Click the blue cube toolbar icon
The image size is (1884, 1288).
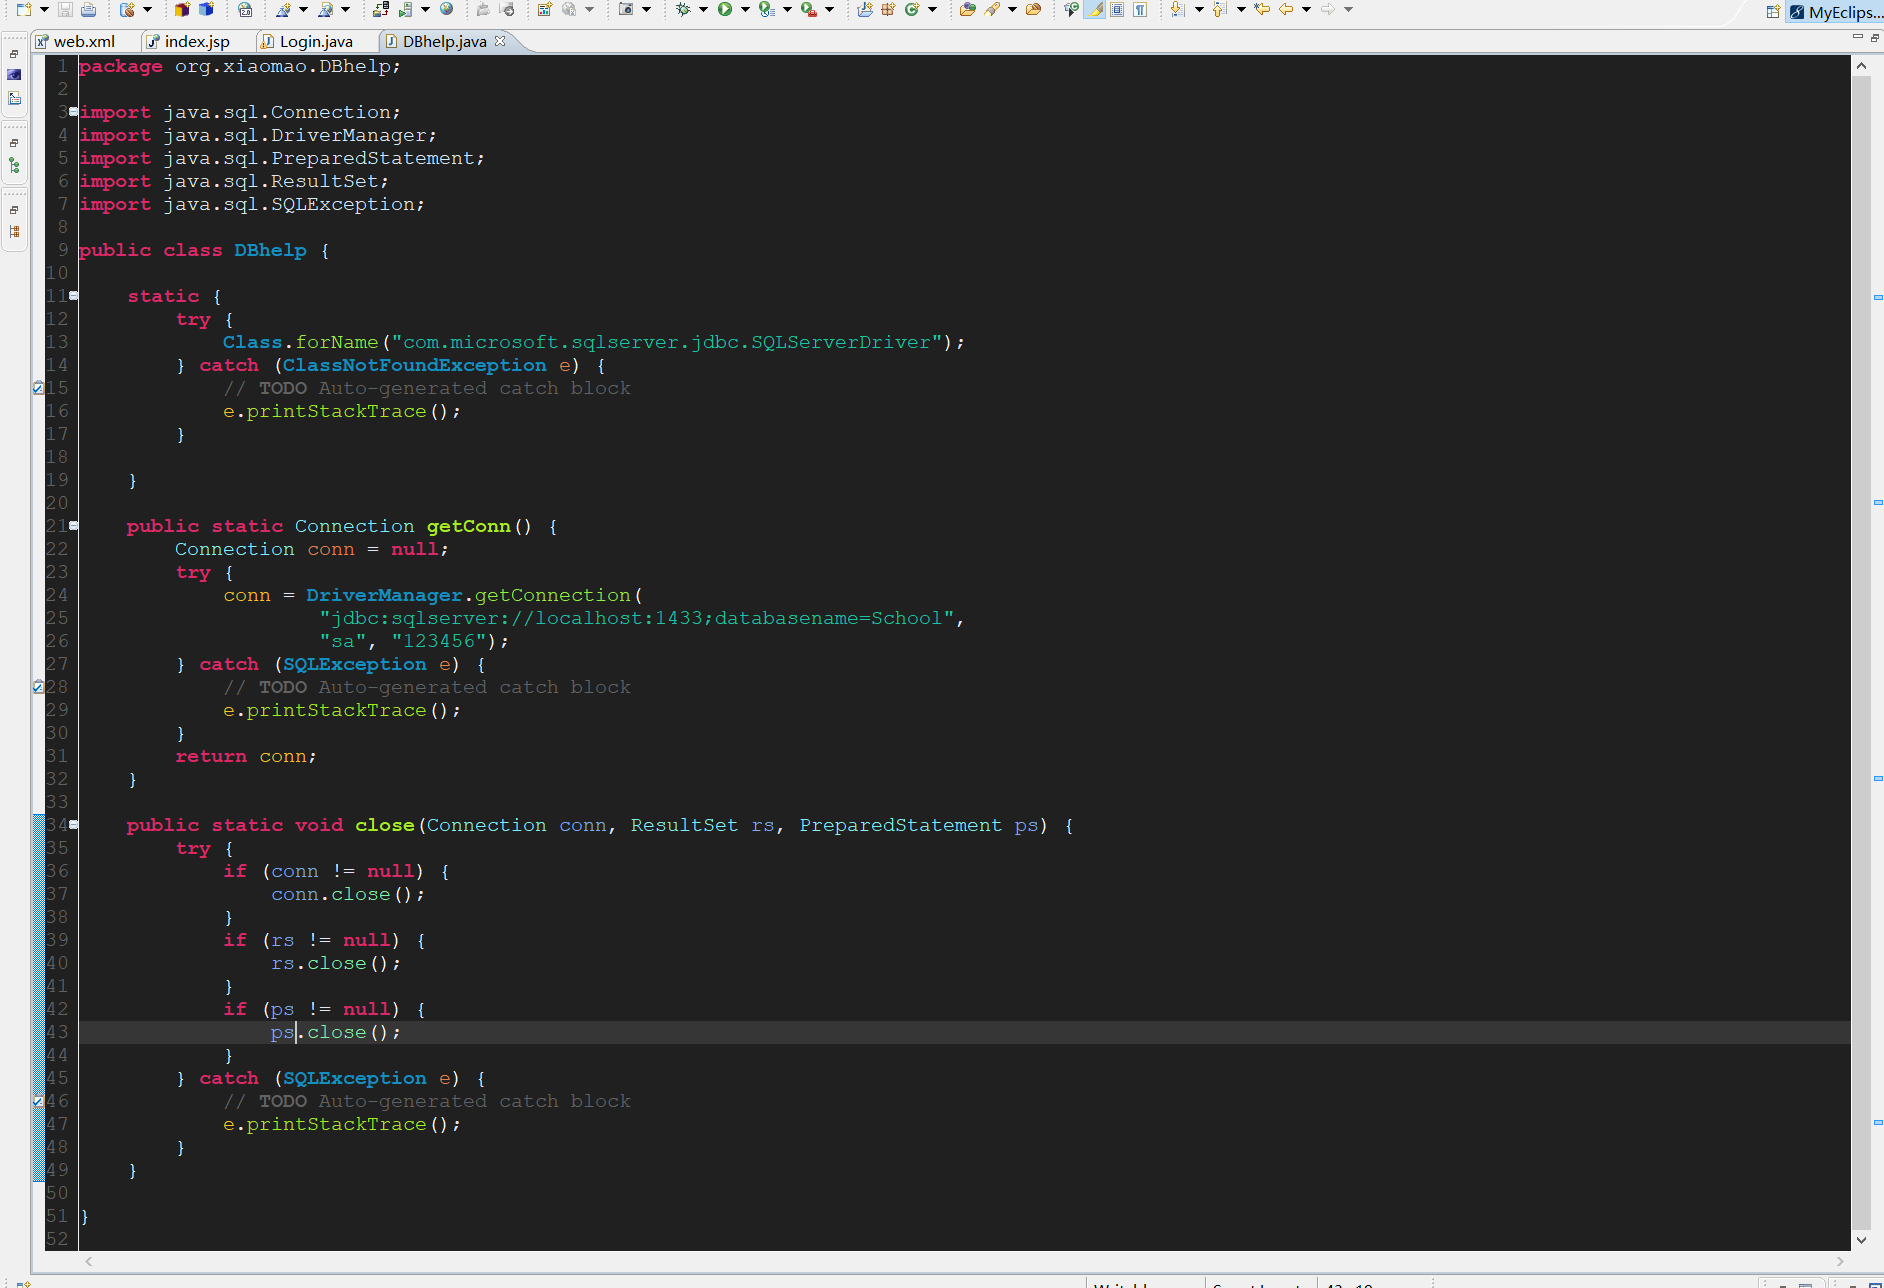point(206,10)
